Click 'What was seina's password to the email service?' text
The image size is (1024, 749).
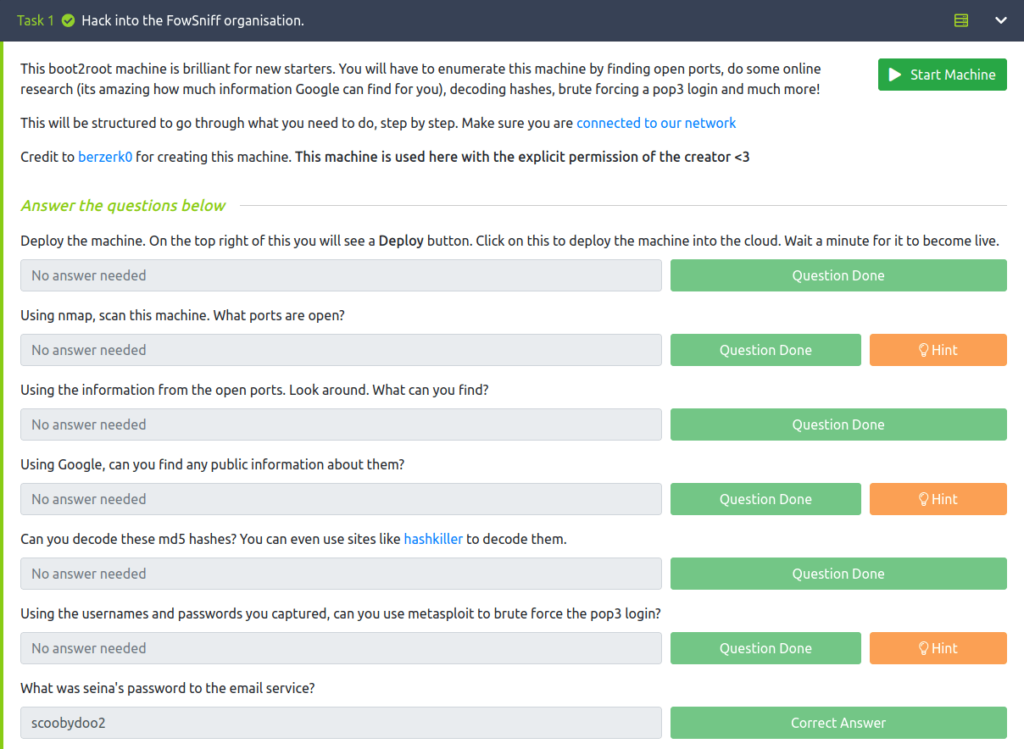pos(167,688)
